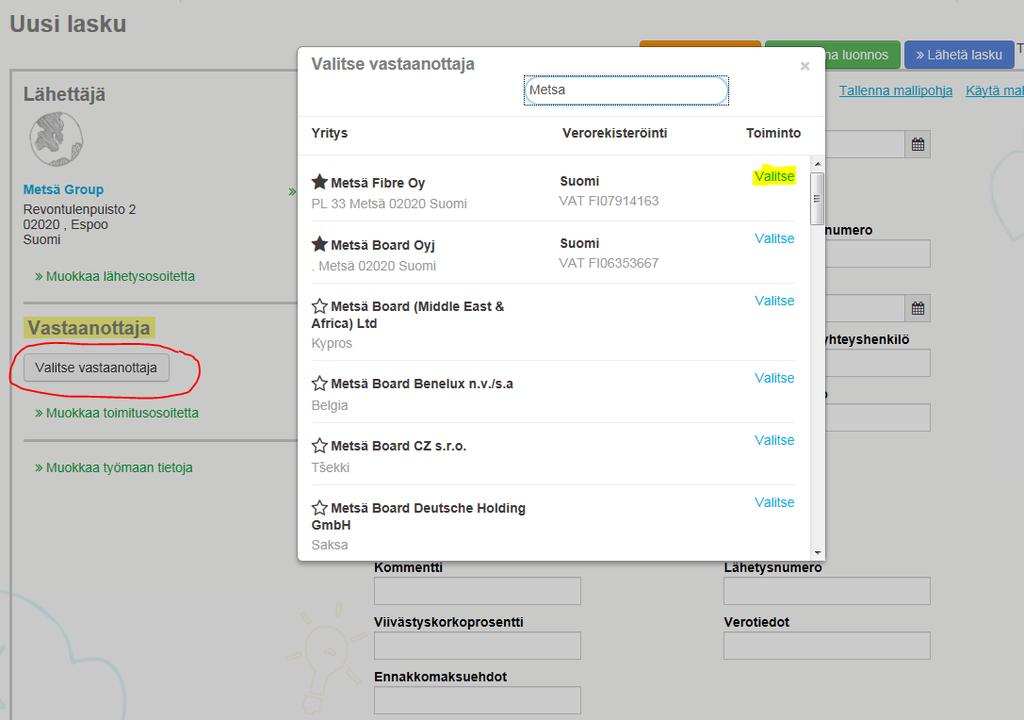Viewport: 1024px width, 720px height.
Task: Toggle favorite star for Metsä Board Oyj
Action: tap(319, 244)
